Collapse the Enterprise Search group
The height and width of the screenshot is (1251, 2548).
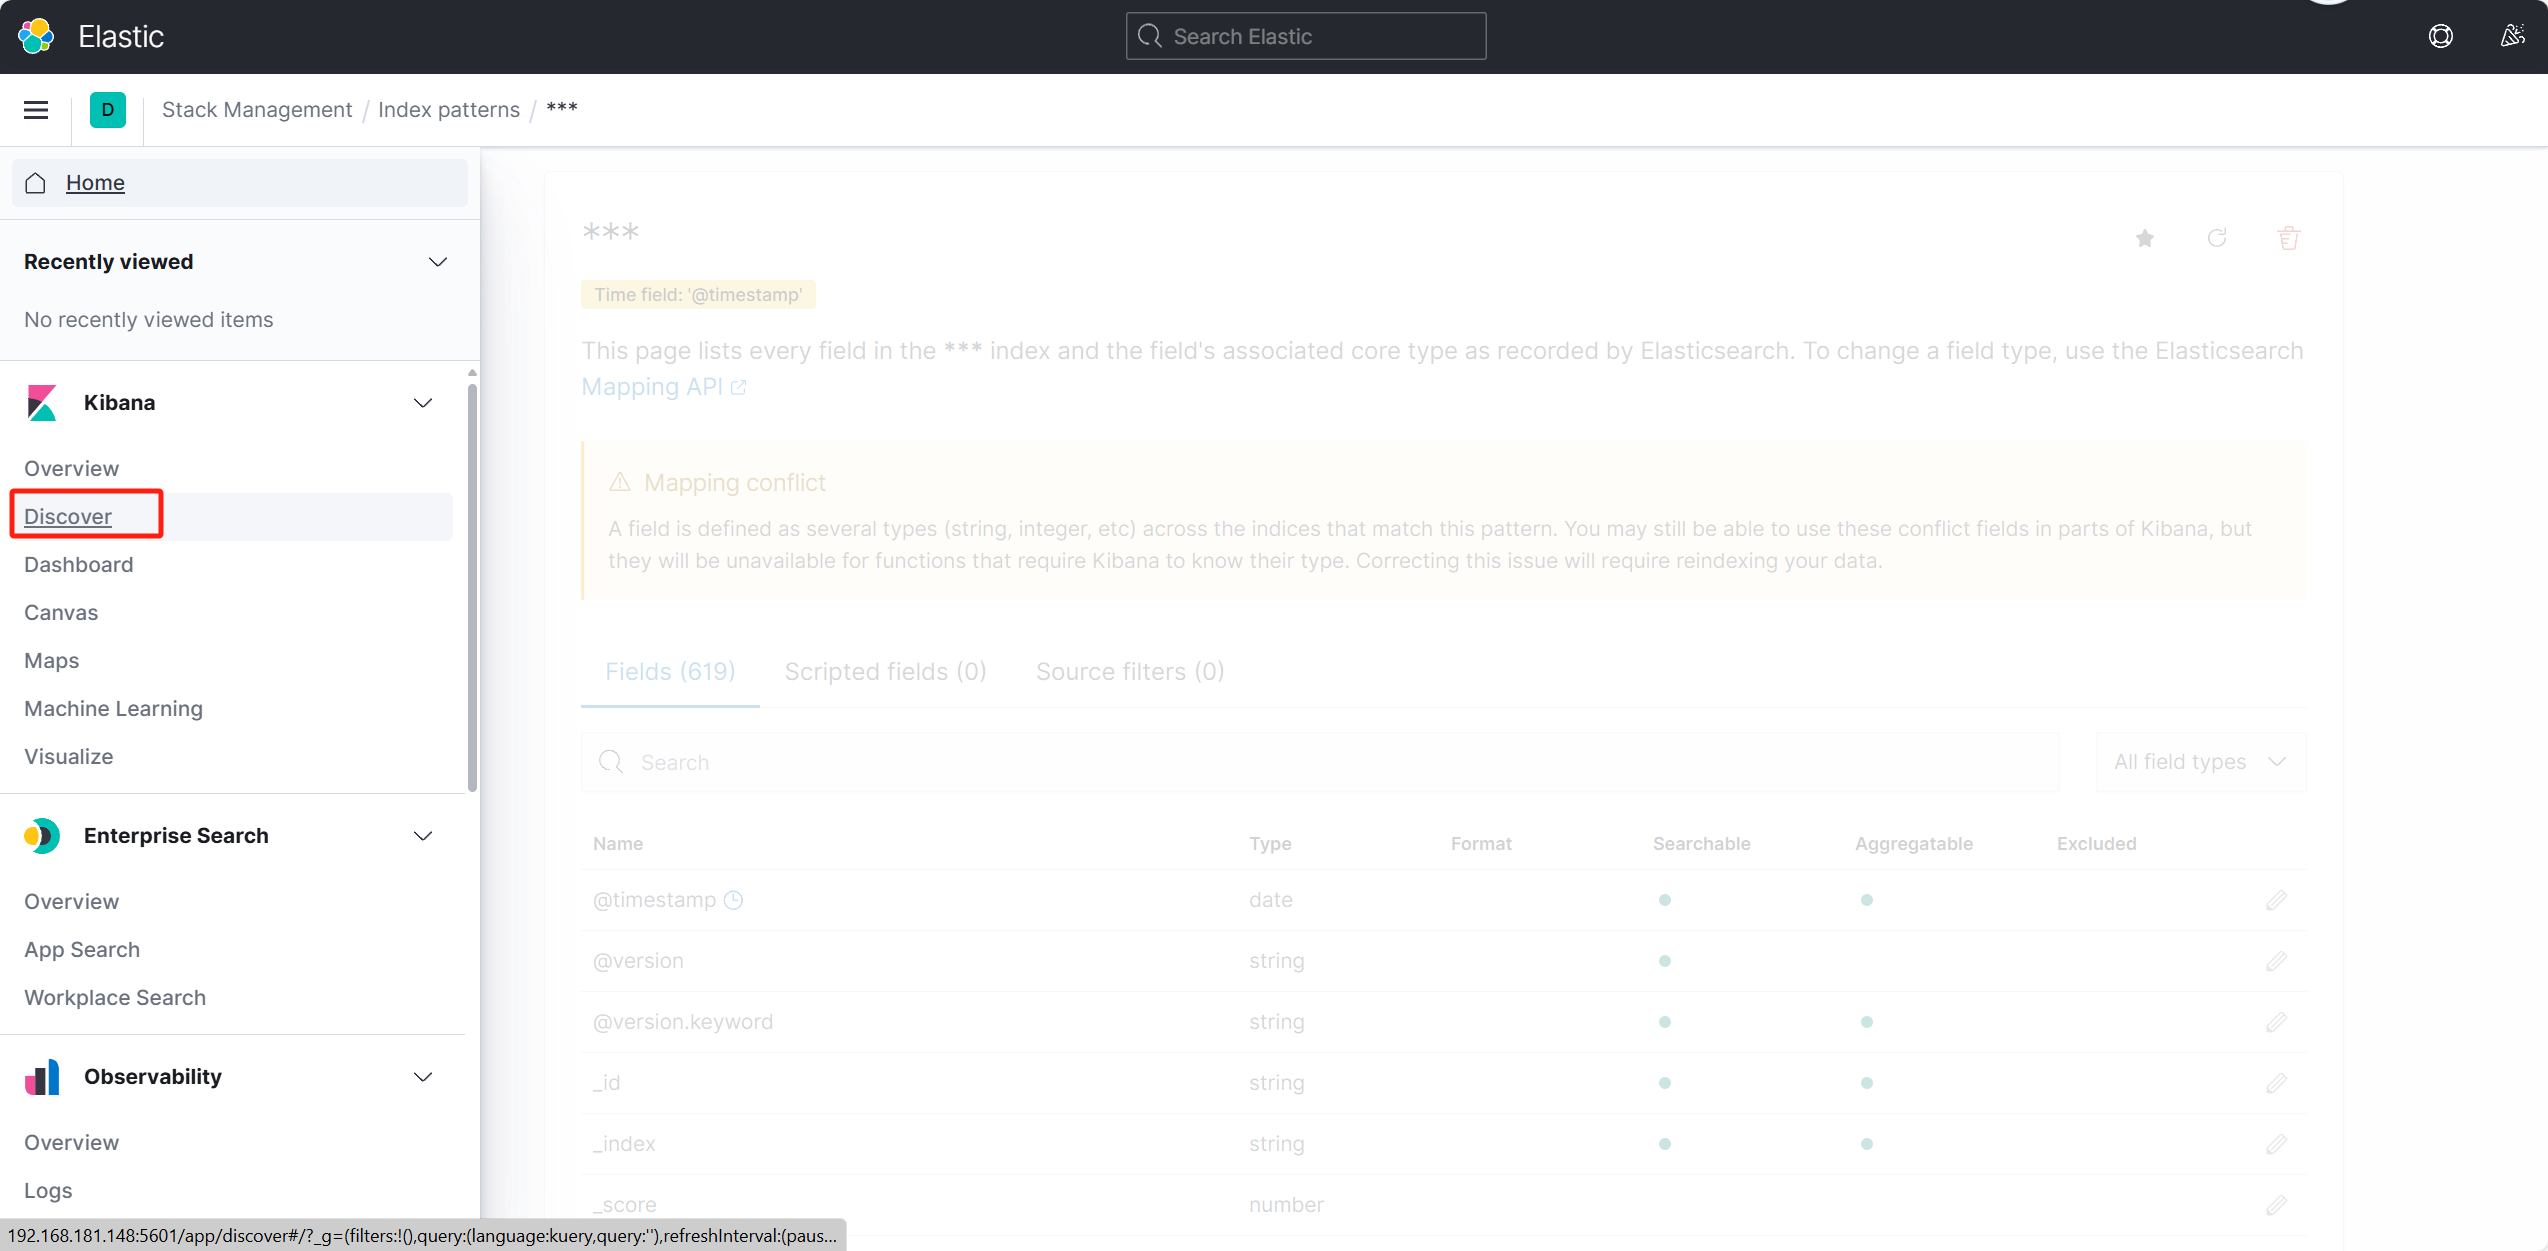423,836
